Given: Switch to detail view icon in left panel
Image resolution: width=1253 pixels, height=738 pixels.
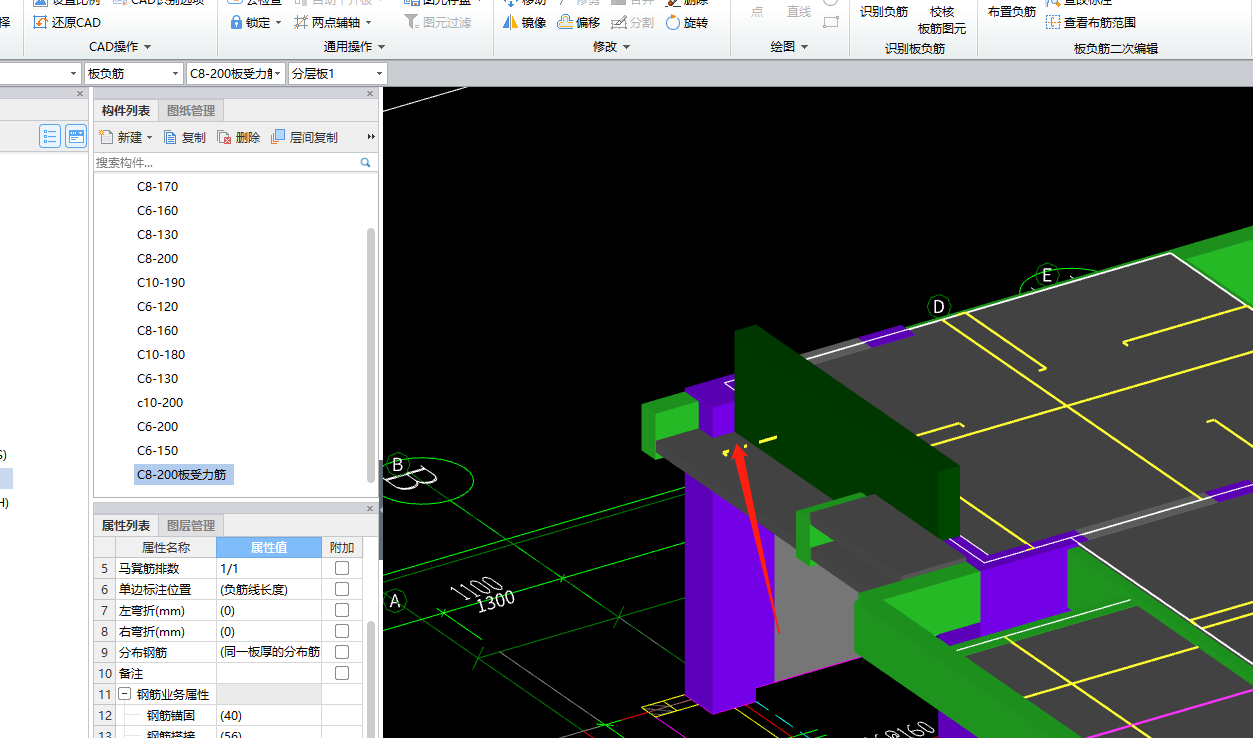Looking at the screenshot, I should pyautogui.click(x=76, y=136).
